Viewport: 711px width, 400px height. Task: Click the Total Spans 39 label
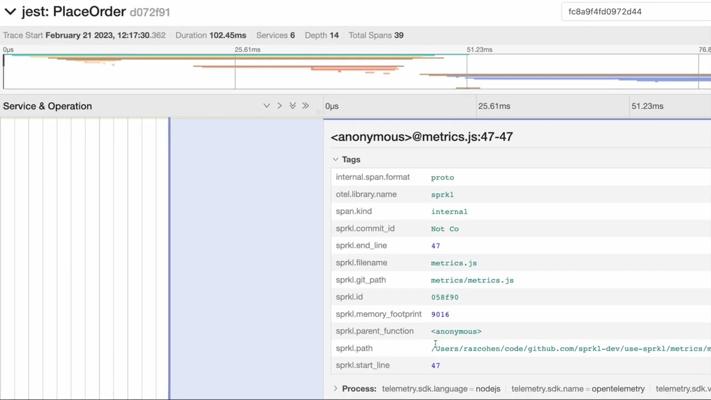click(x=376, y=35)
